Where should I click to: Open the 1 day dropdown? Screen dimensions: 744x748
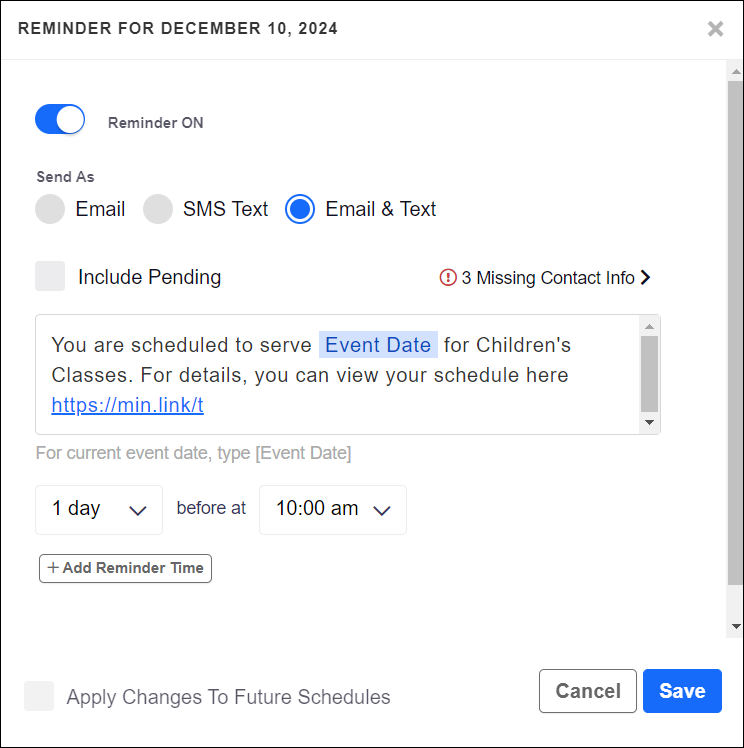(100, 509)
